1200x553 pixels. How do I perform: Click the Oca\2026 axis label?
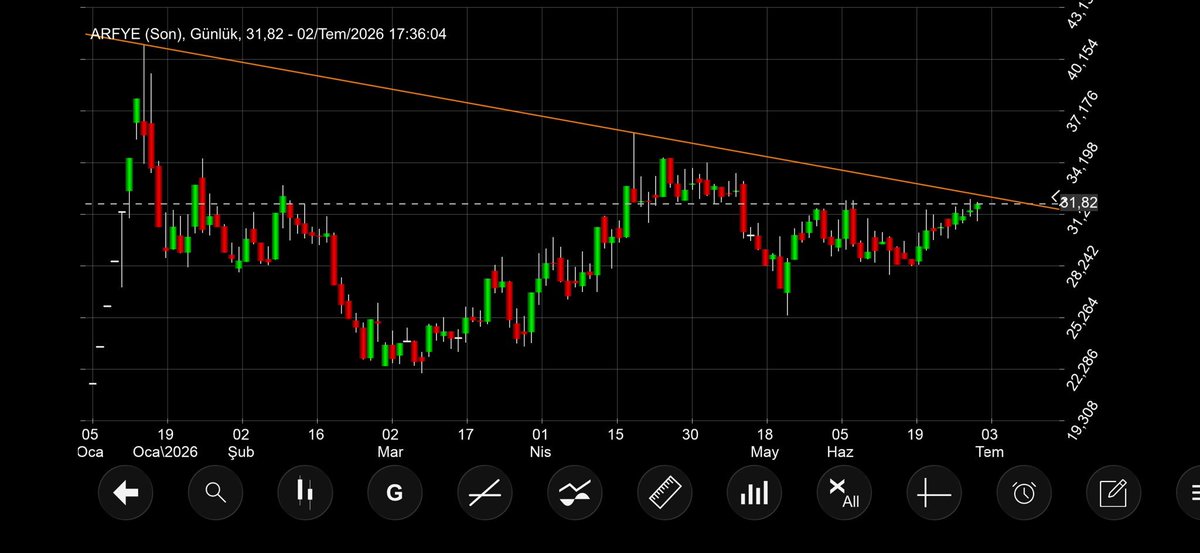pos(166,452)
